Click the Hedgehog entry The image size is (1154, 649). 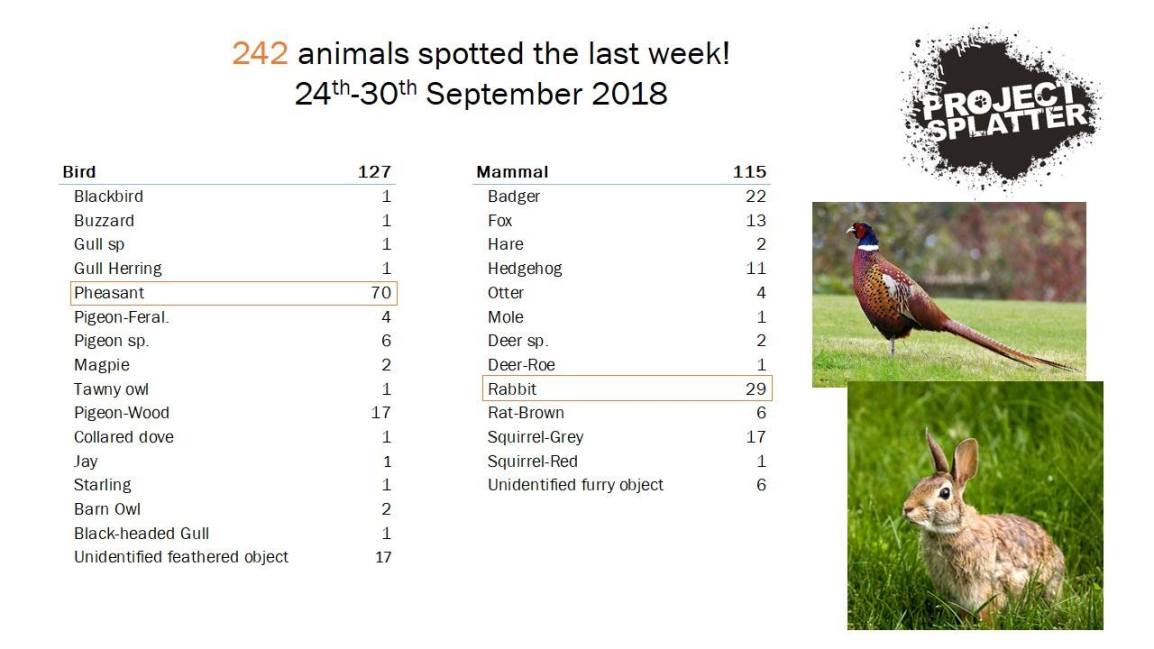525,268
